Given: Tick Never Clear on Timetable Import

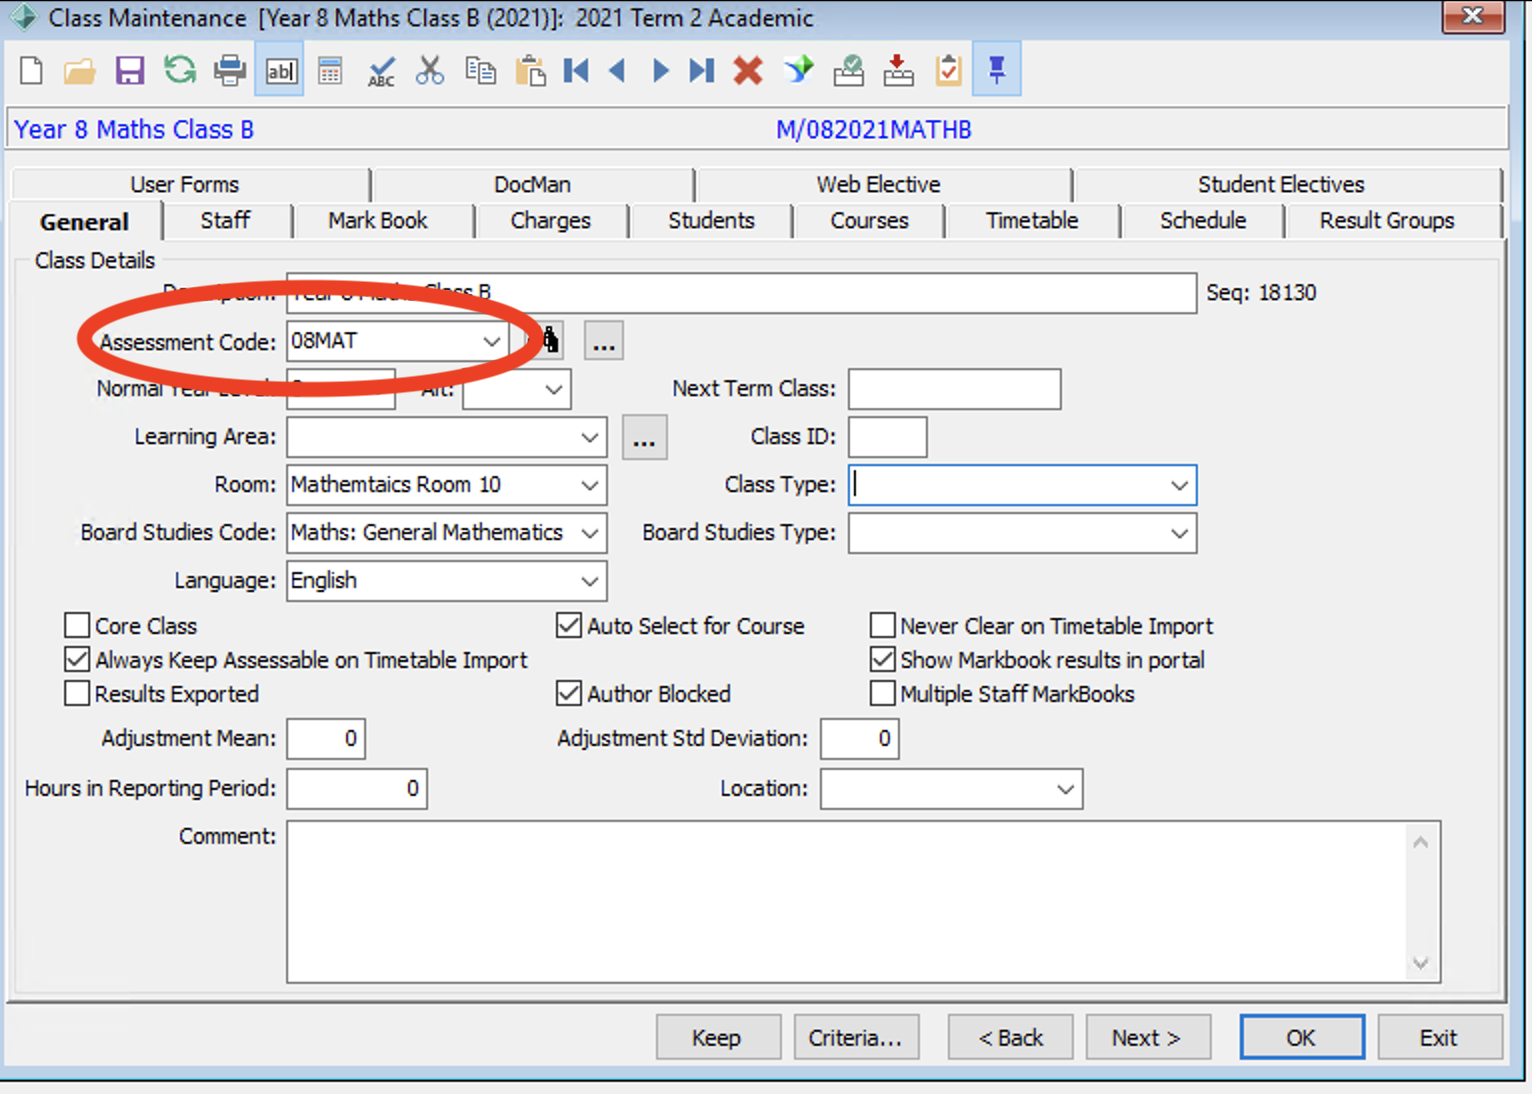Looking at the screenshot, I should click(x=882, y=626).
